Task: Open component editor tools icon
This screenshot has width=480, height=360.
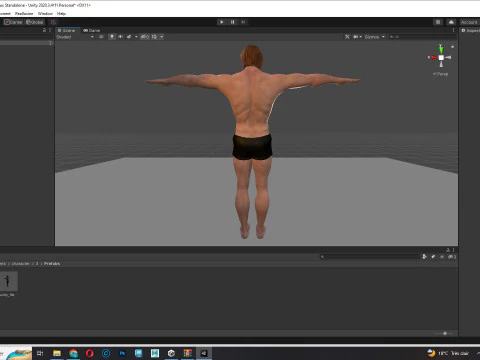Action: pyautogui.click(x=347, y=37)
